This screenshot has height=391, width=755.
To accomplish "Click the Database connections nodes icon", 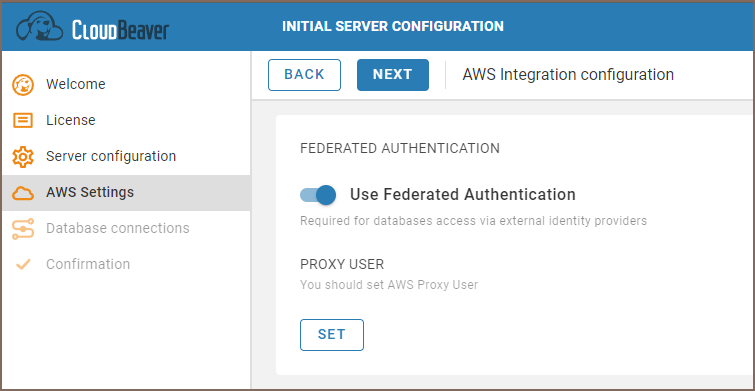I will pyautogui.click(x=23, y=229).
